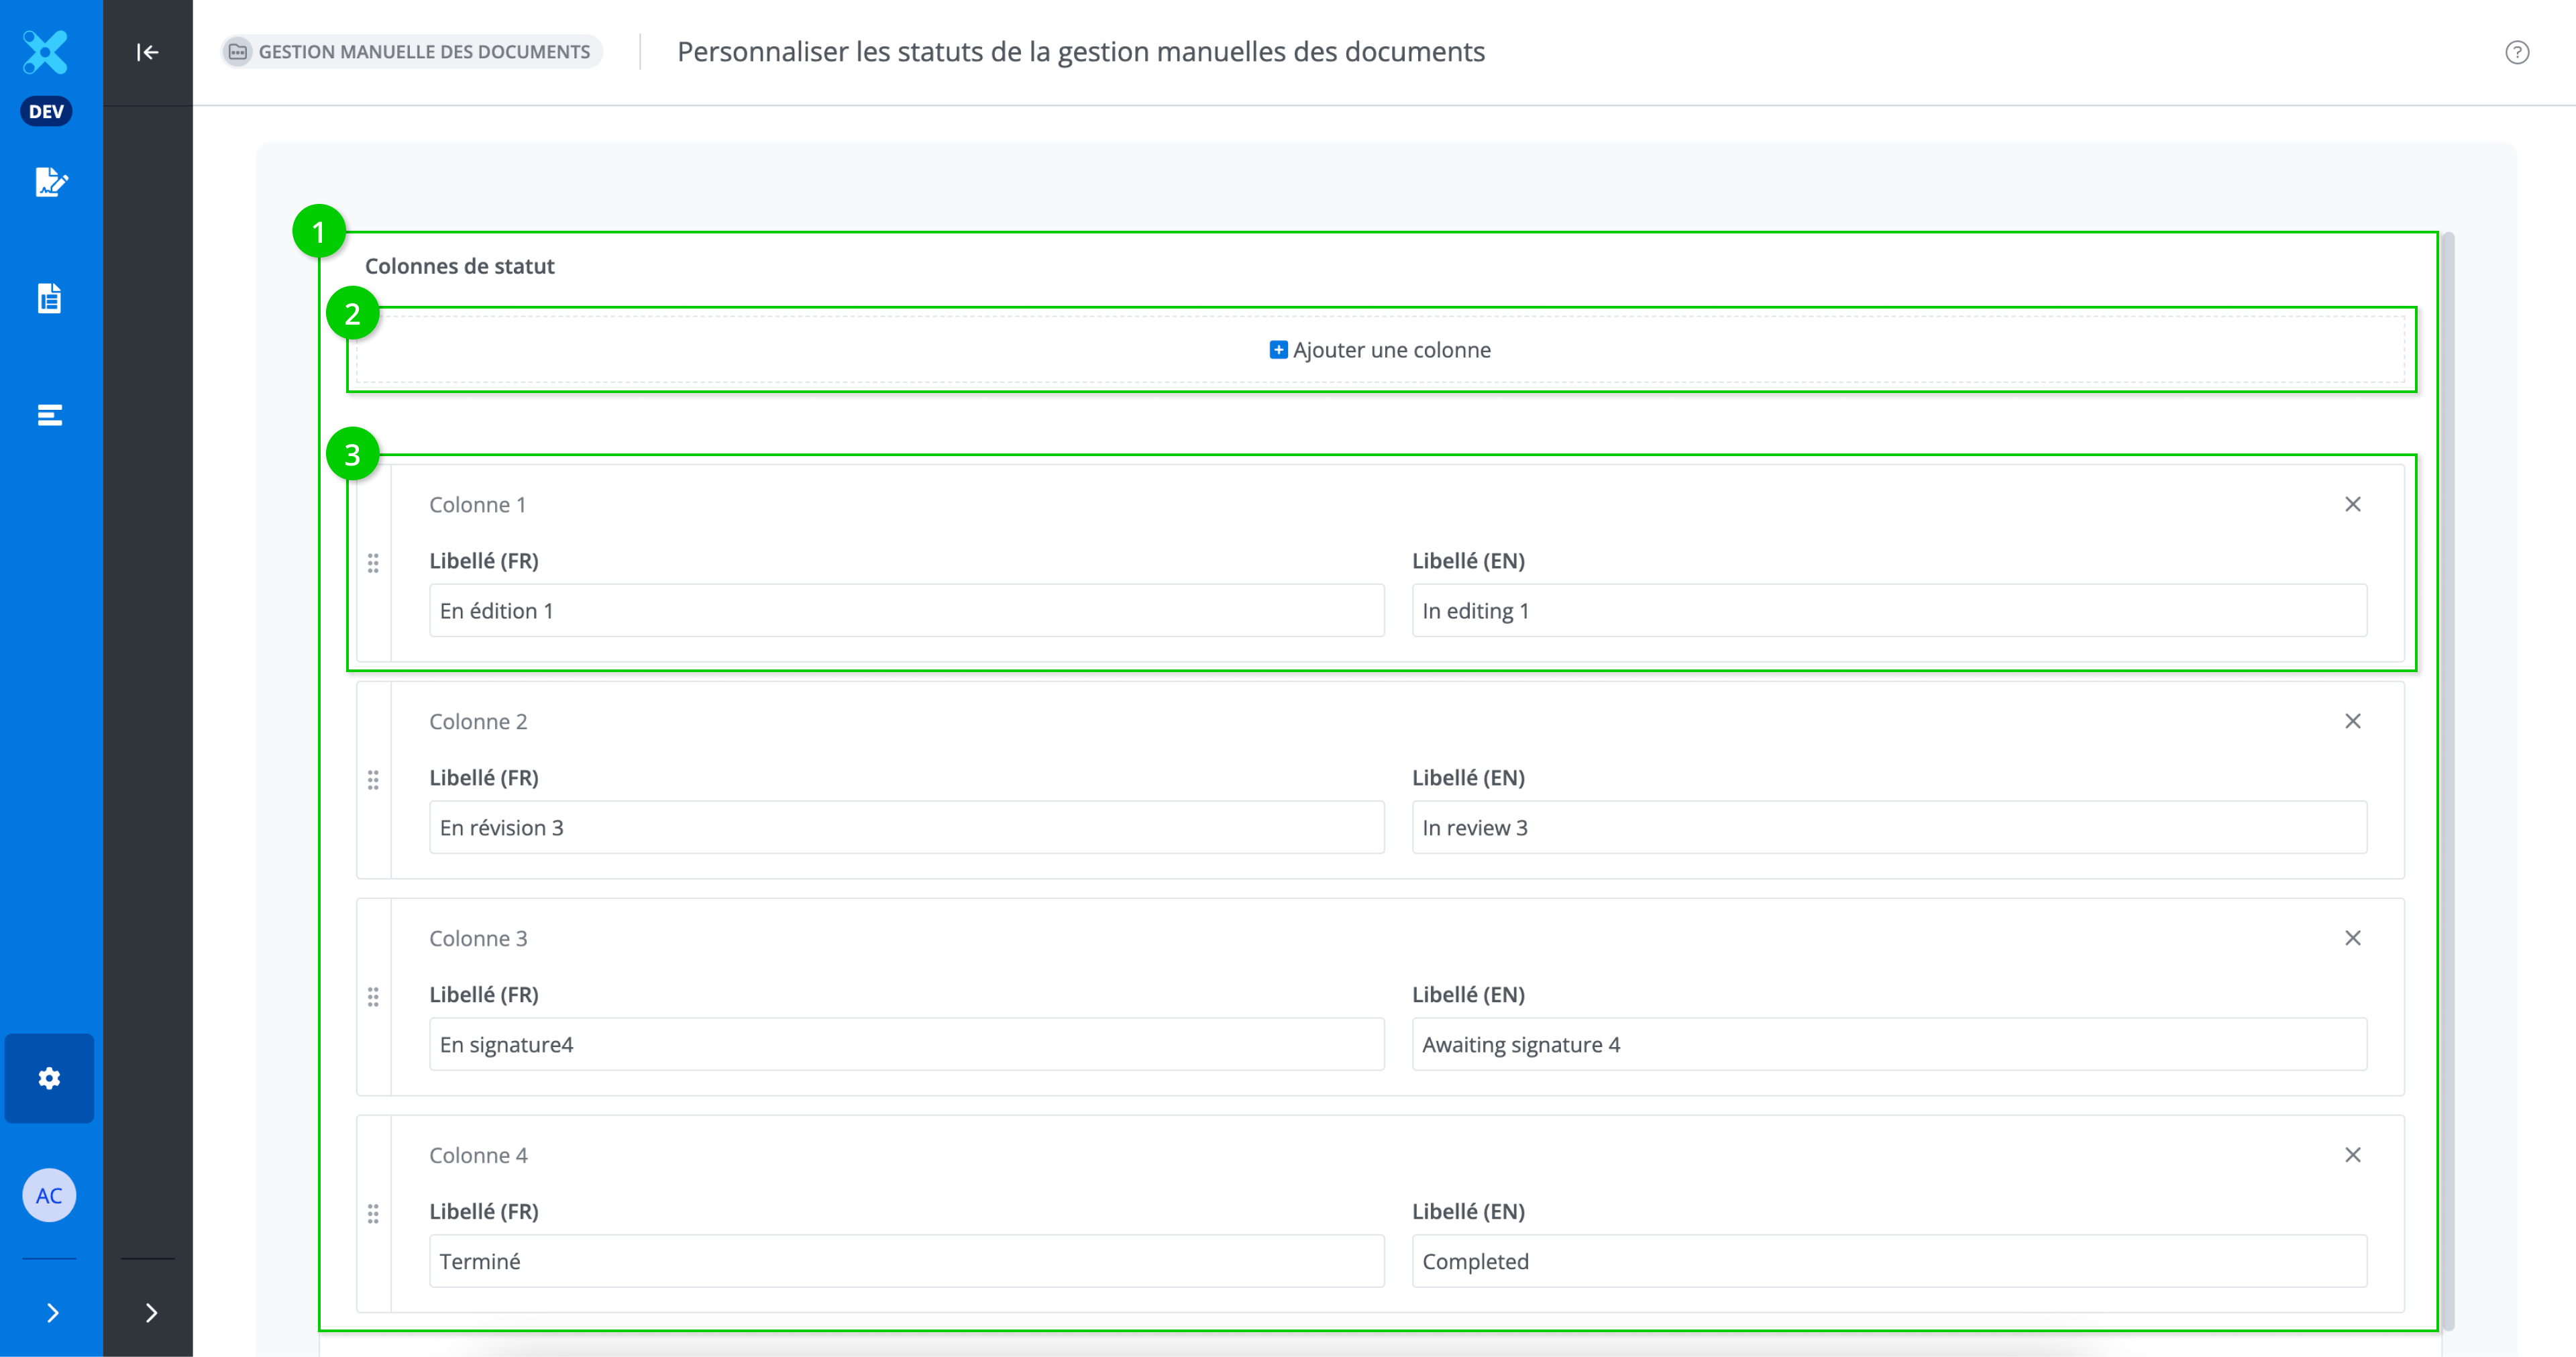
Task: Click Ajouter une colonne button
Action: tap(1380, 350)
